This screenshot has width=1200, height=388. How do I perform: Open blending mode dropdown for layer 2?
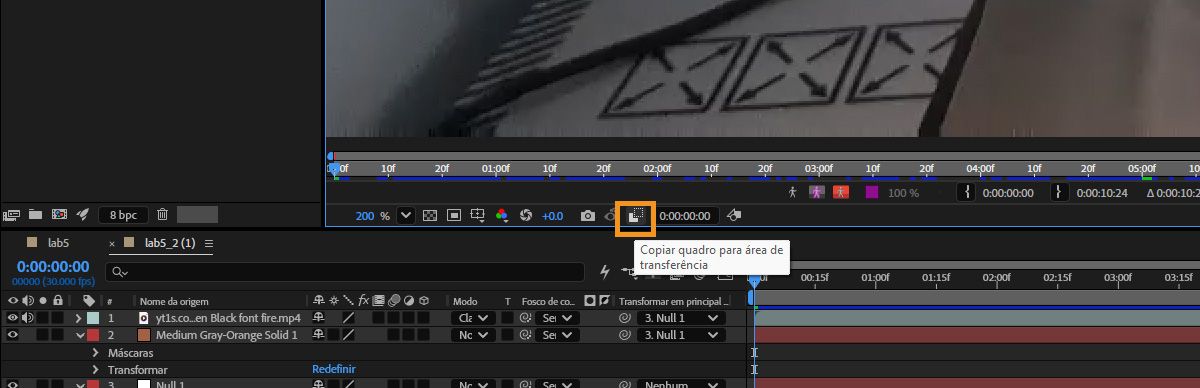coord(474,335)
